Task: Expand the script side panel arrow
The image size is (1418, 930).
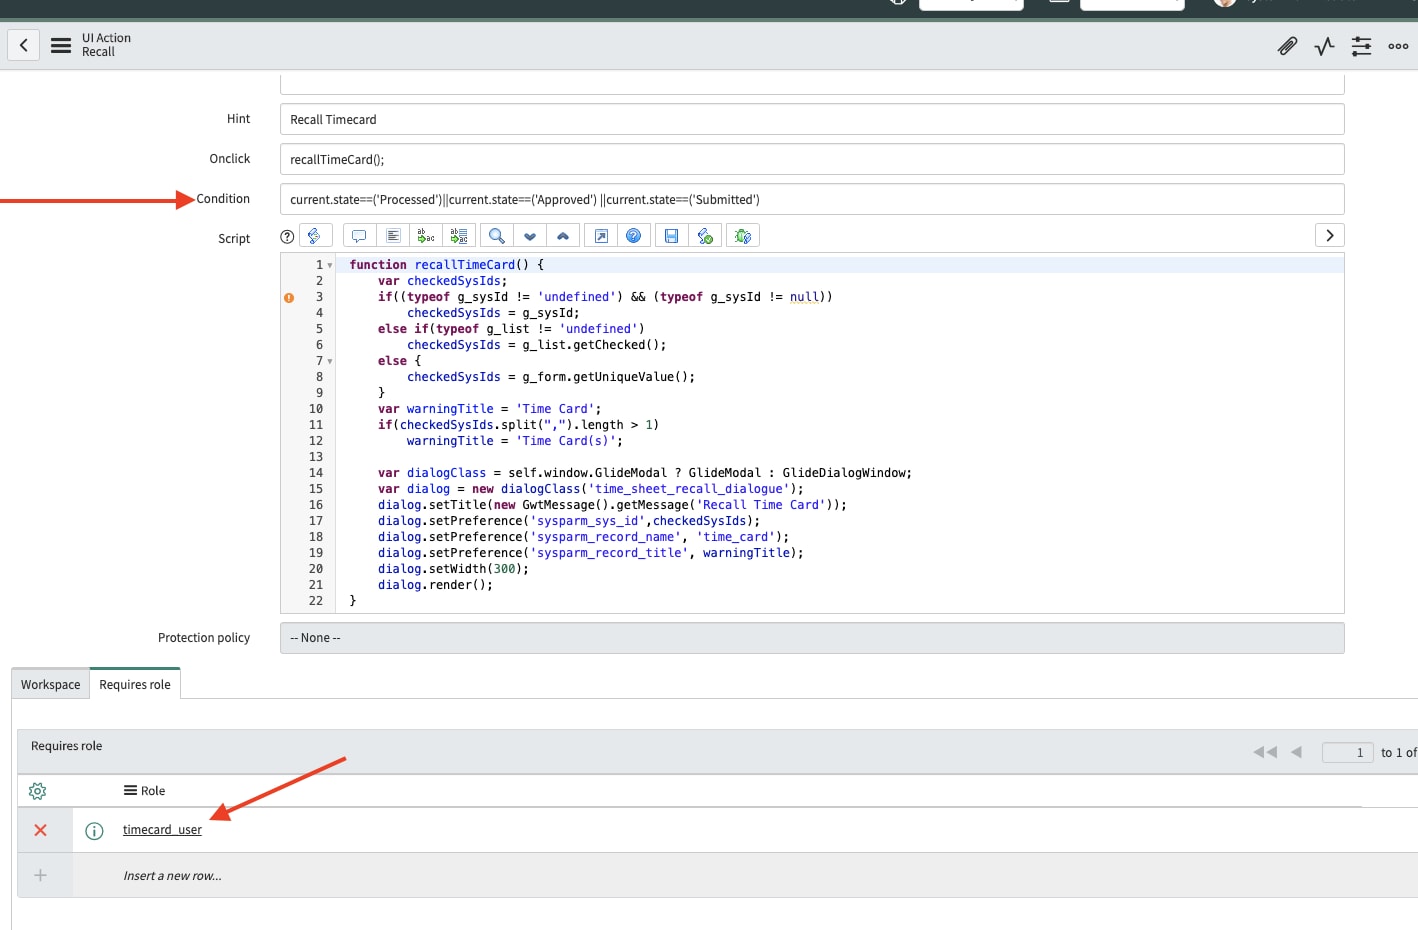Action: (1329, 235)
